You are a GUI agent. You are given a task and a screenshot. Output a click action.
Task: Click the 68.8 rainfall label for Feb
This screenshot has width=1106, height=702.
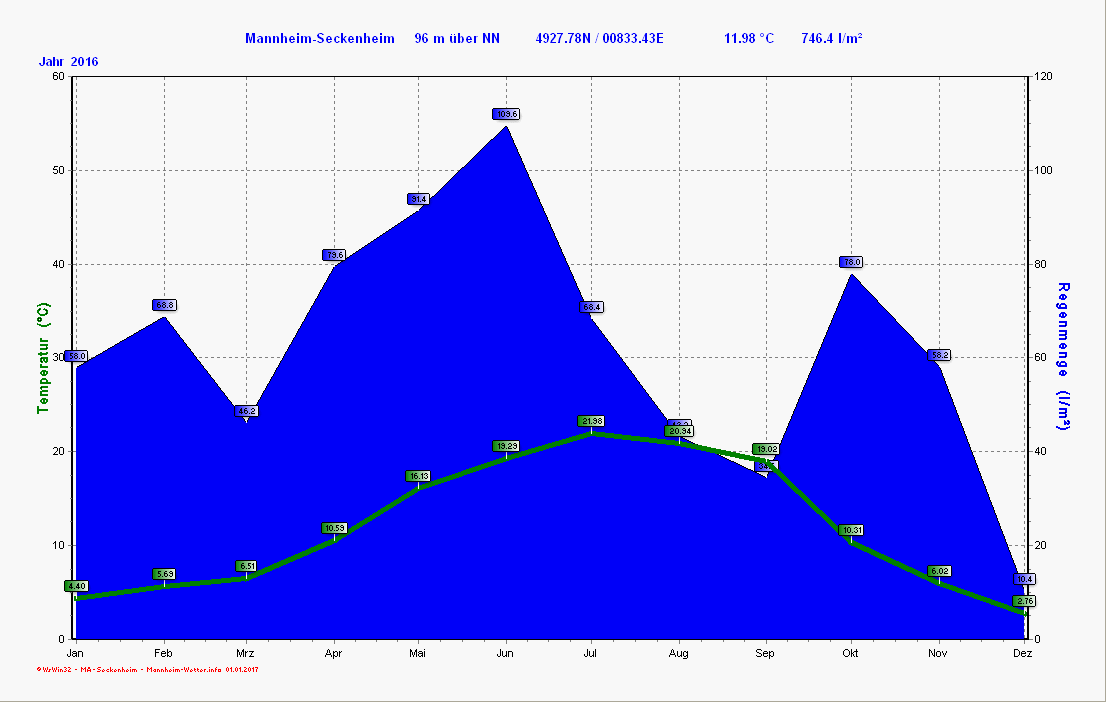click(164, 305)
